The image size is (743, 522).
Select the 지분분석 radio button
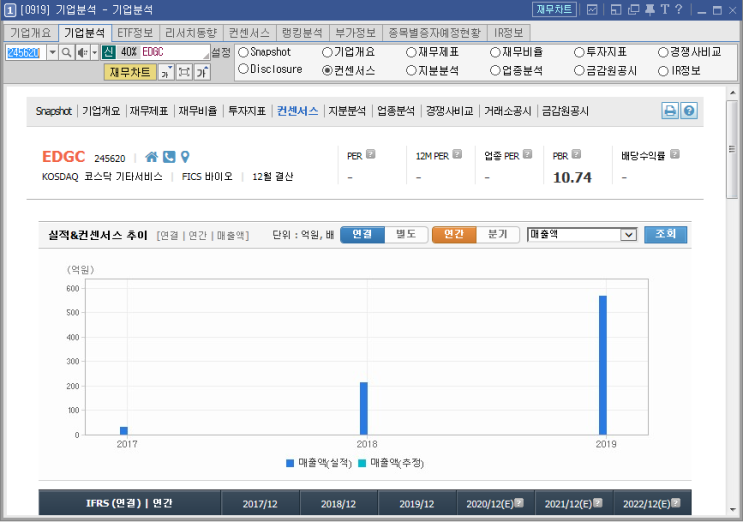pos(411,71)
